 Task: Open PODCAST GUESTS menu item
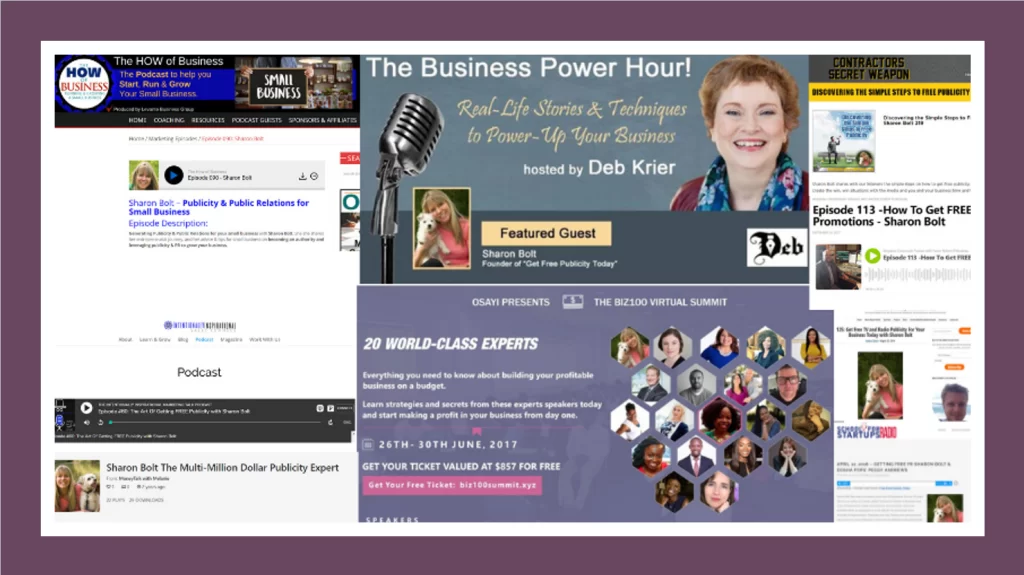point(257,120)
